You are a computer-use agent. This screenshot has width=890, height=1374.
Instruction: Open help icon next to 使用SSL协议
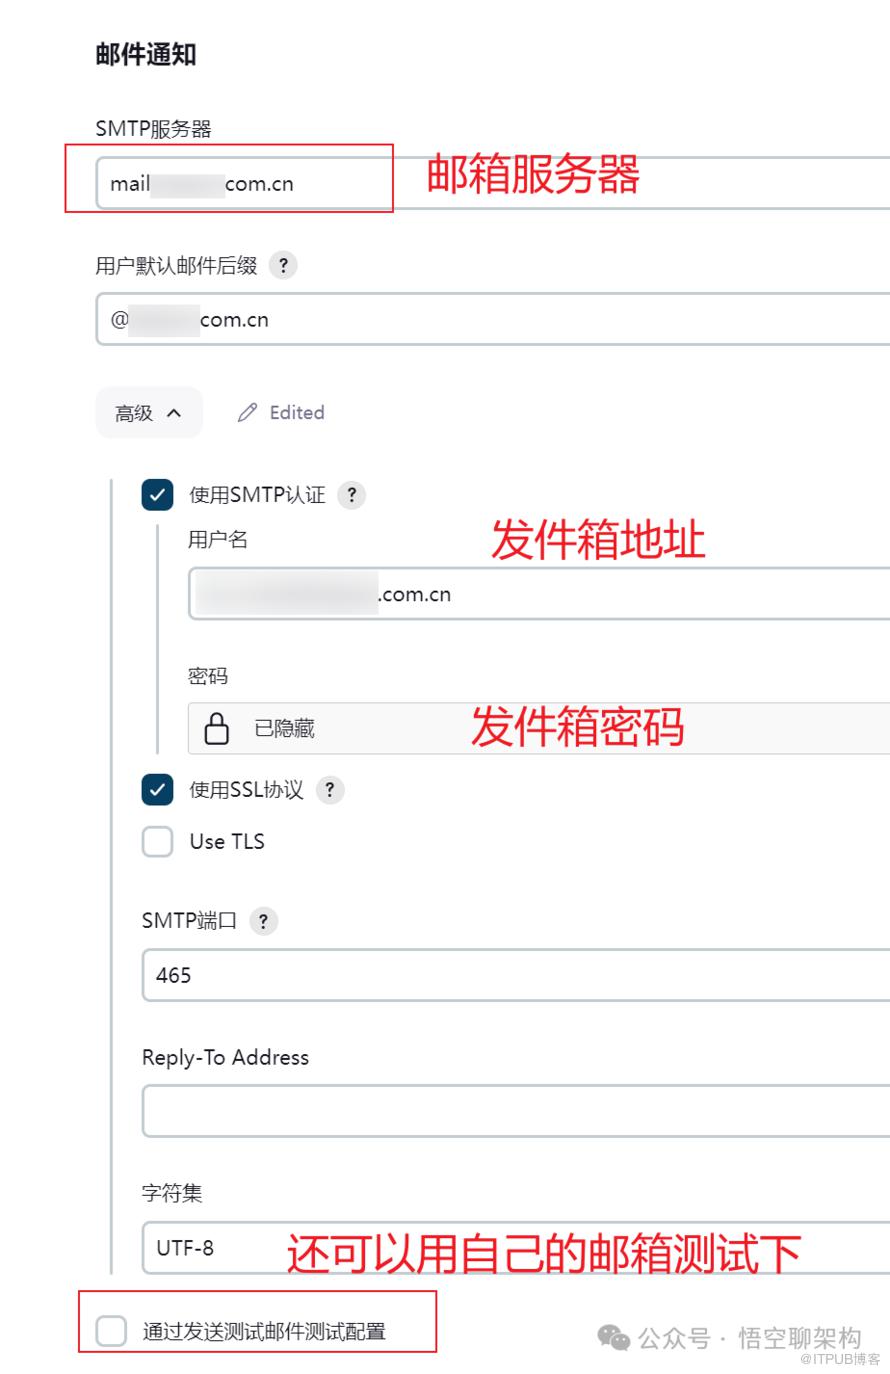click(x=330, y=790)
